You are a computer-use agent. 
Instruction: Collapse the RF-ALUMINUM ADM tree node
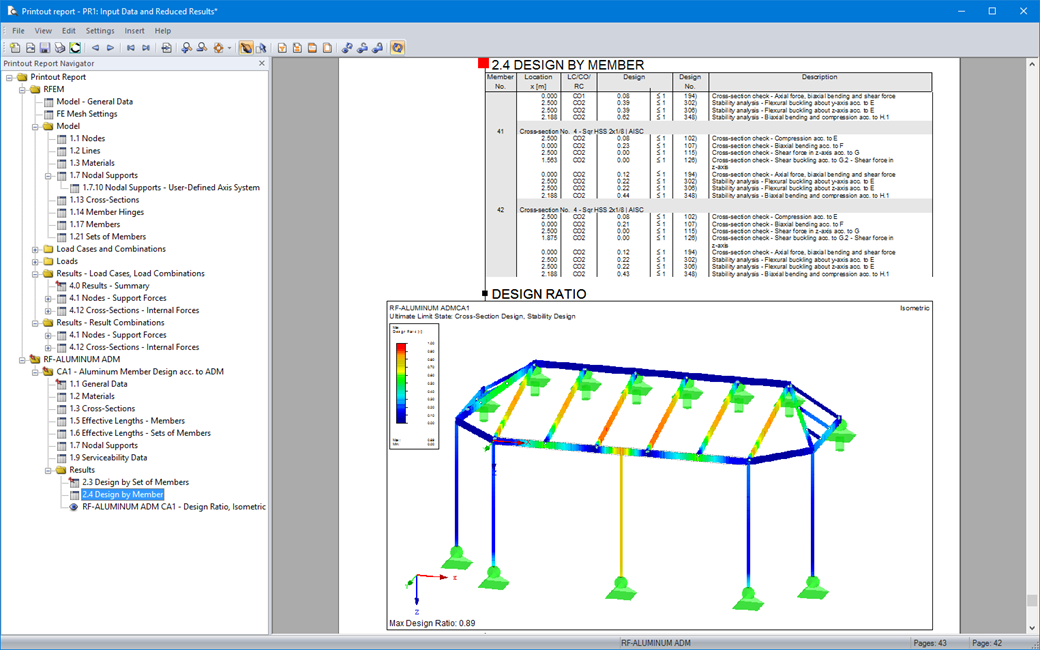(22, 360)
